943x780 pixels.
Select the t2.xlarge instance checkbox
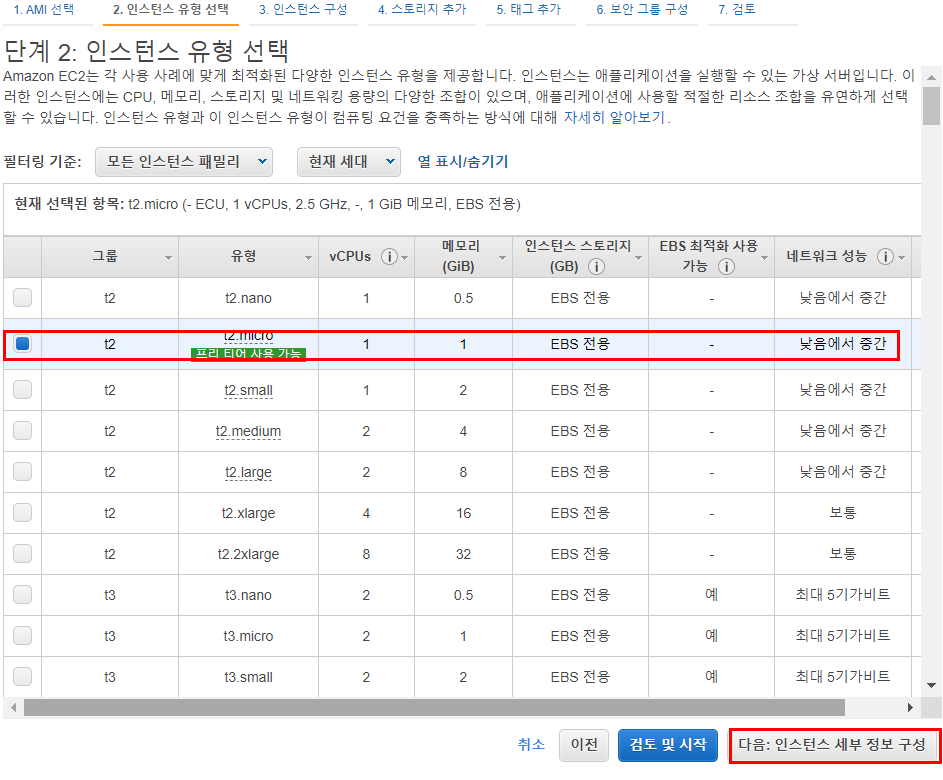pyautogui.click(x=23, y=512)
